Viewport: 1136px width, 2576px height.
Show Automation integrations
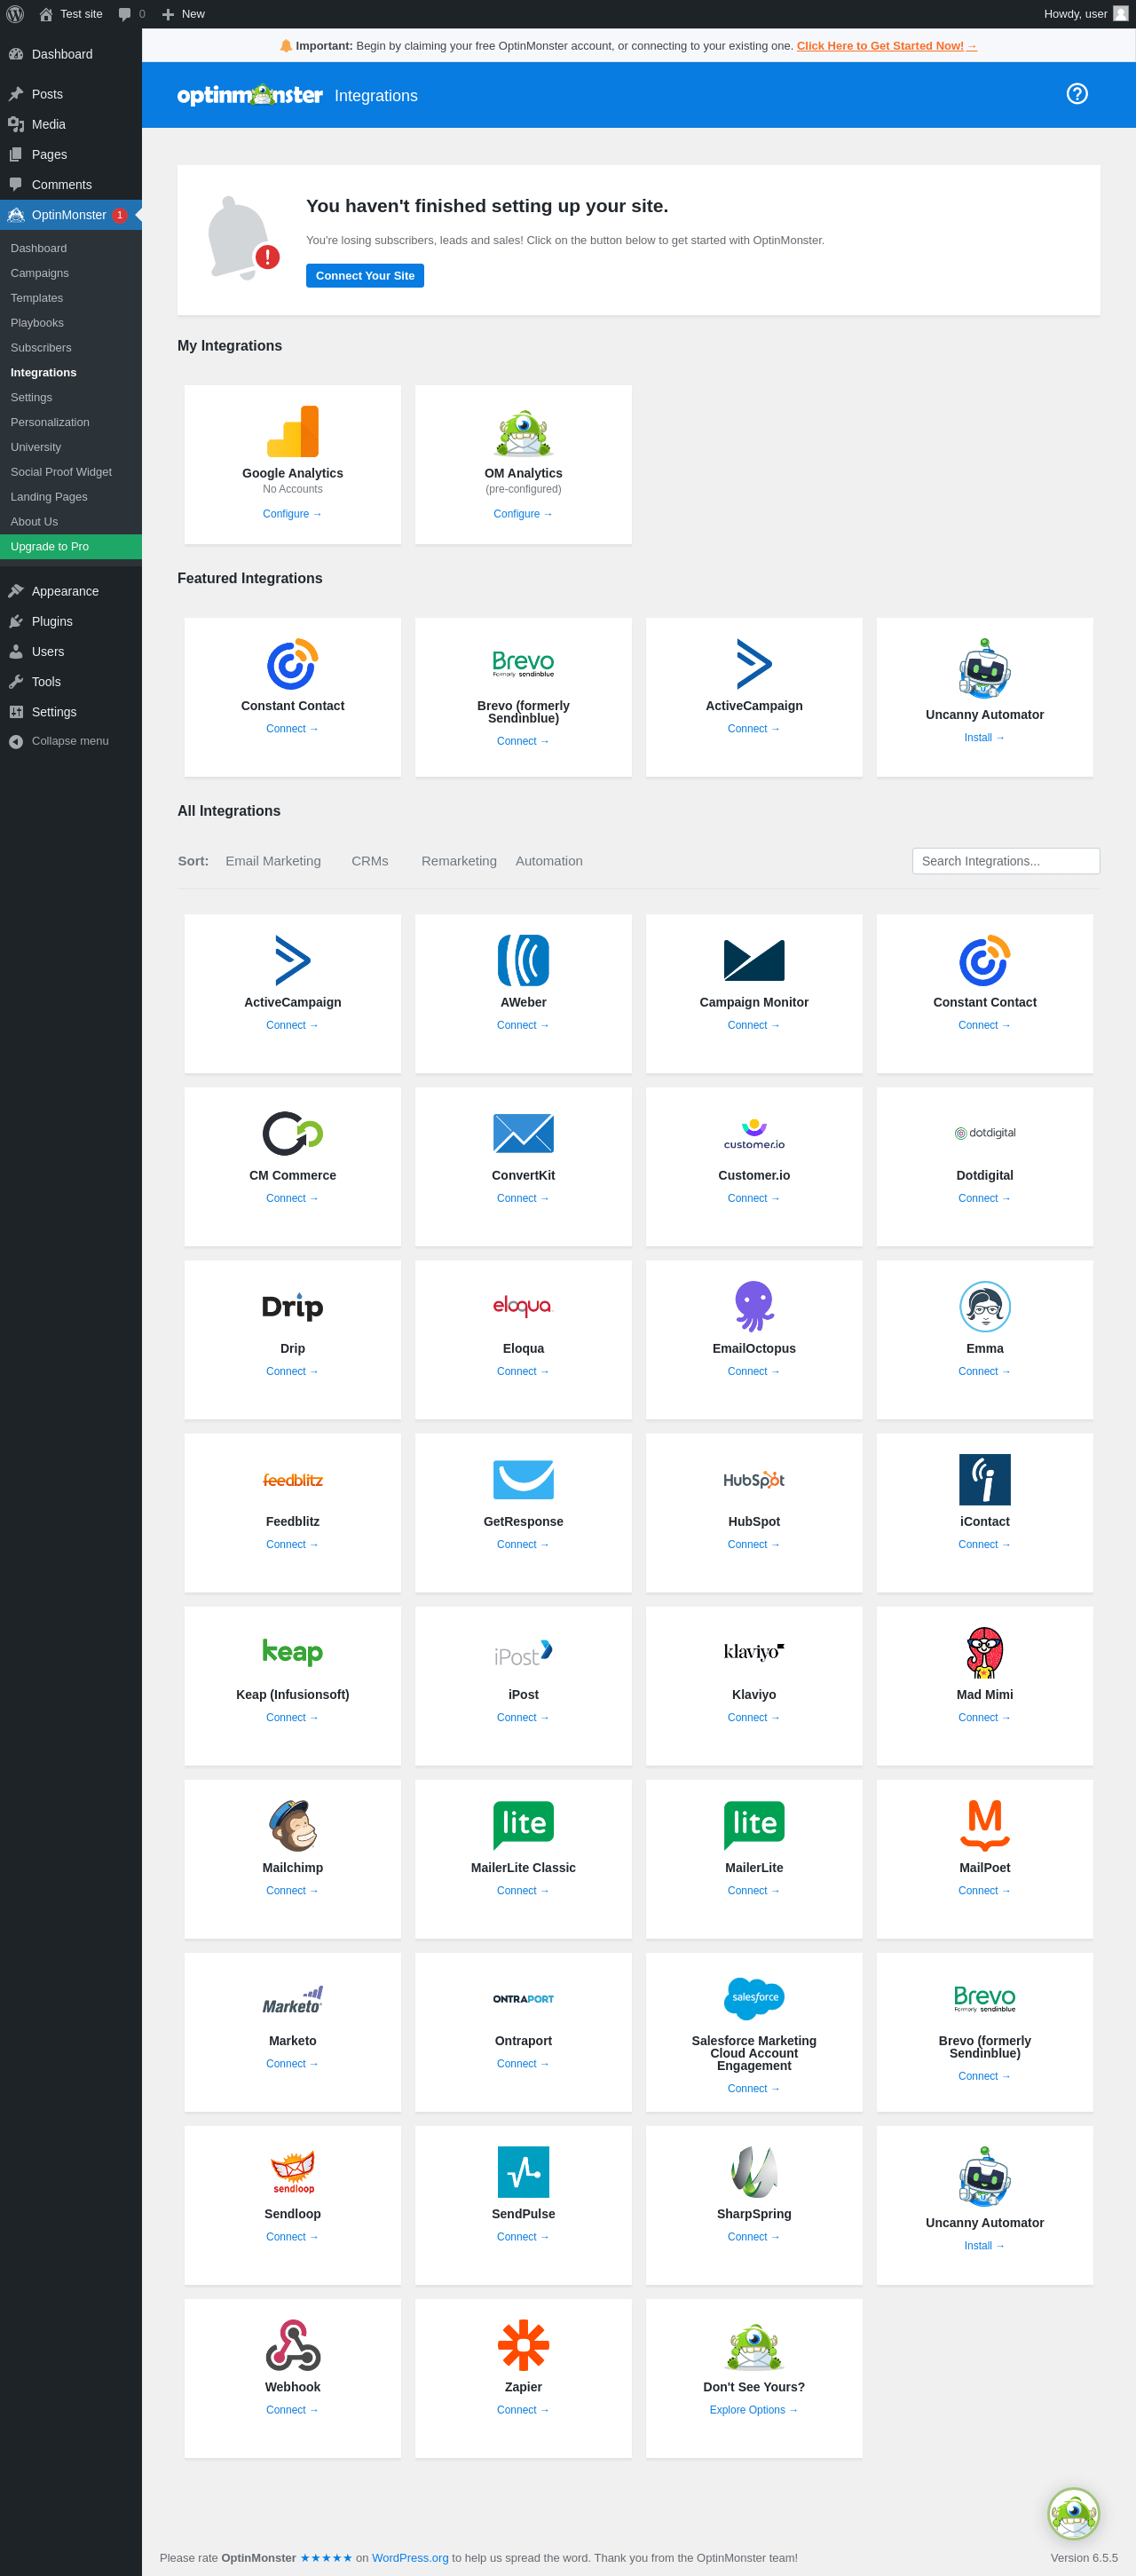pyautogui.click(x=549, y=861)
